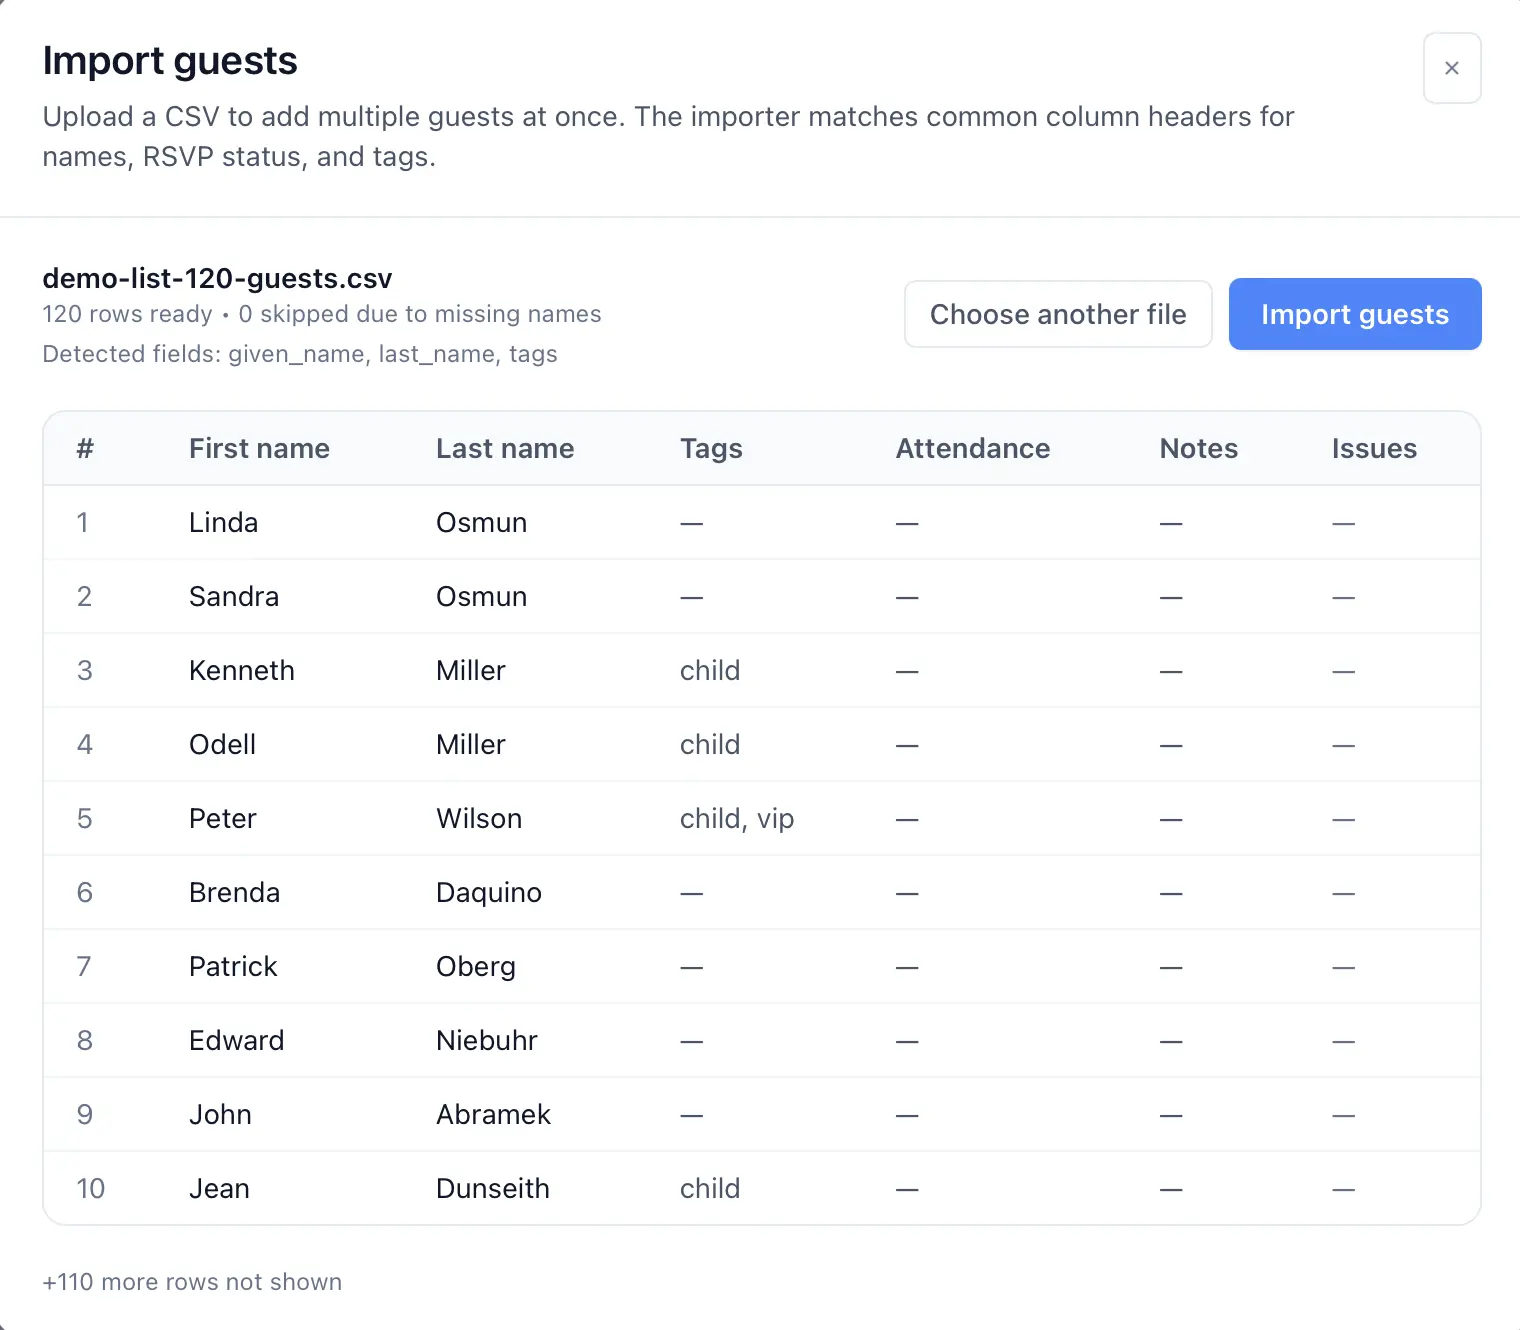Click the Notes column header
The width and height of the screenshot is (1520, 1330).
click(1198, 448)
